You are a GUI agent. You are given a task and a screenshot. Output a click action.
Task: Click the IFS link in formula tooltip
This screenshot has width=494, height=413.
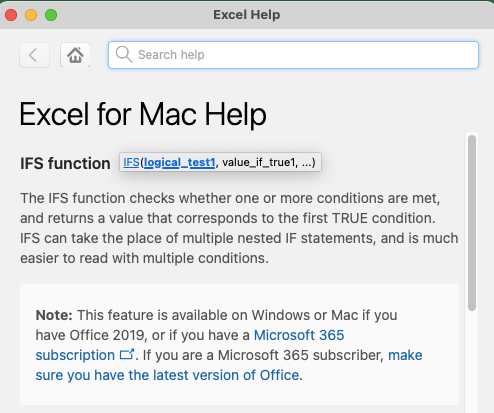coord(131,162)
